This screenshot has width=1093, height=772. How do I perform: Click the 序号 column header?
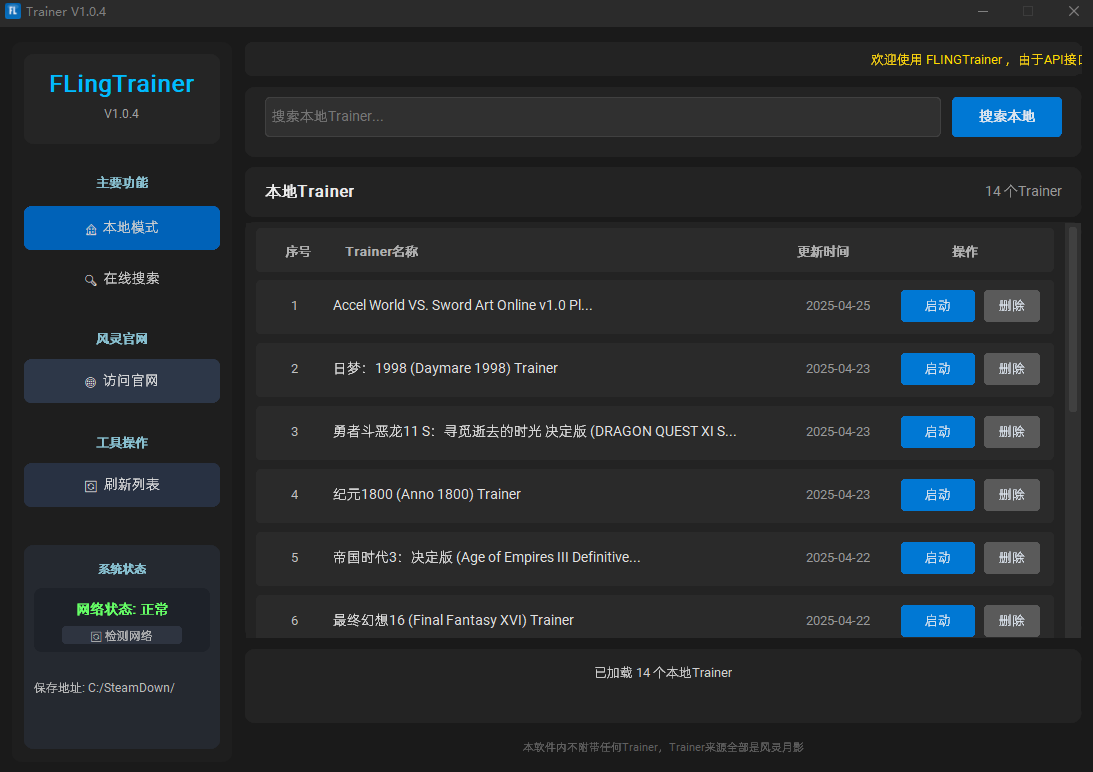point(298,252)
